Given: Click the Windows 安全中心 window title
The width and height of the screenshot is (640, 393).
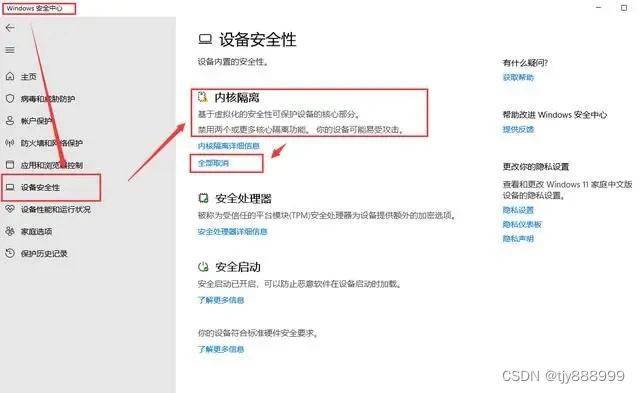Looking at the screenshot, I should (35, 8).
